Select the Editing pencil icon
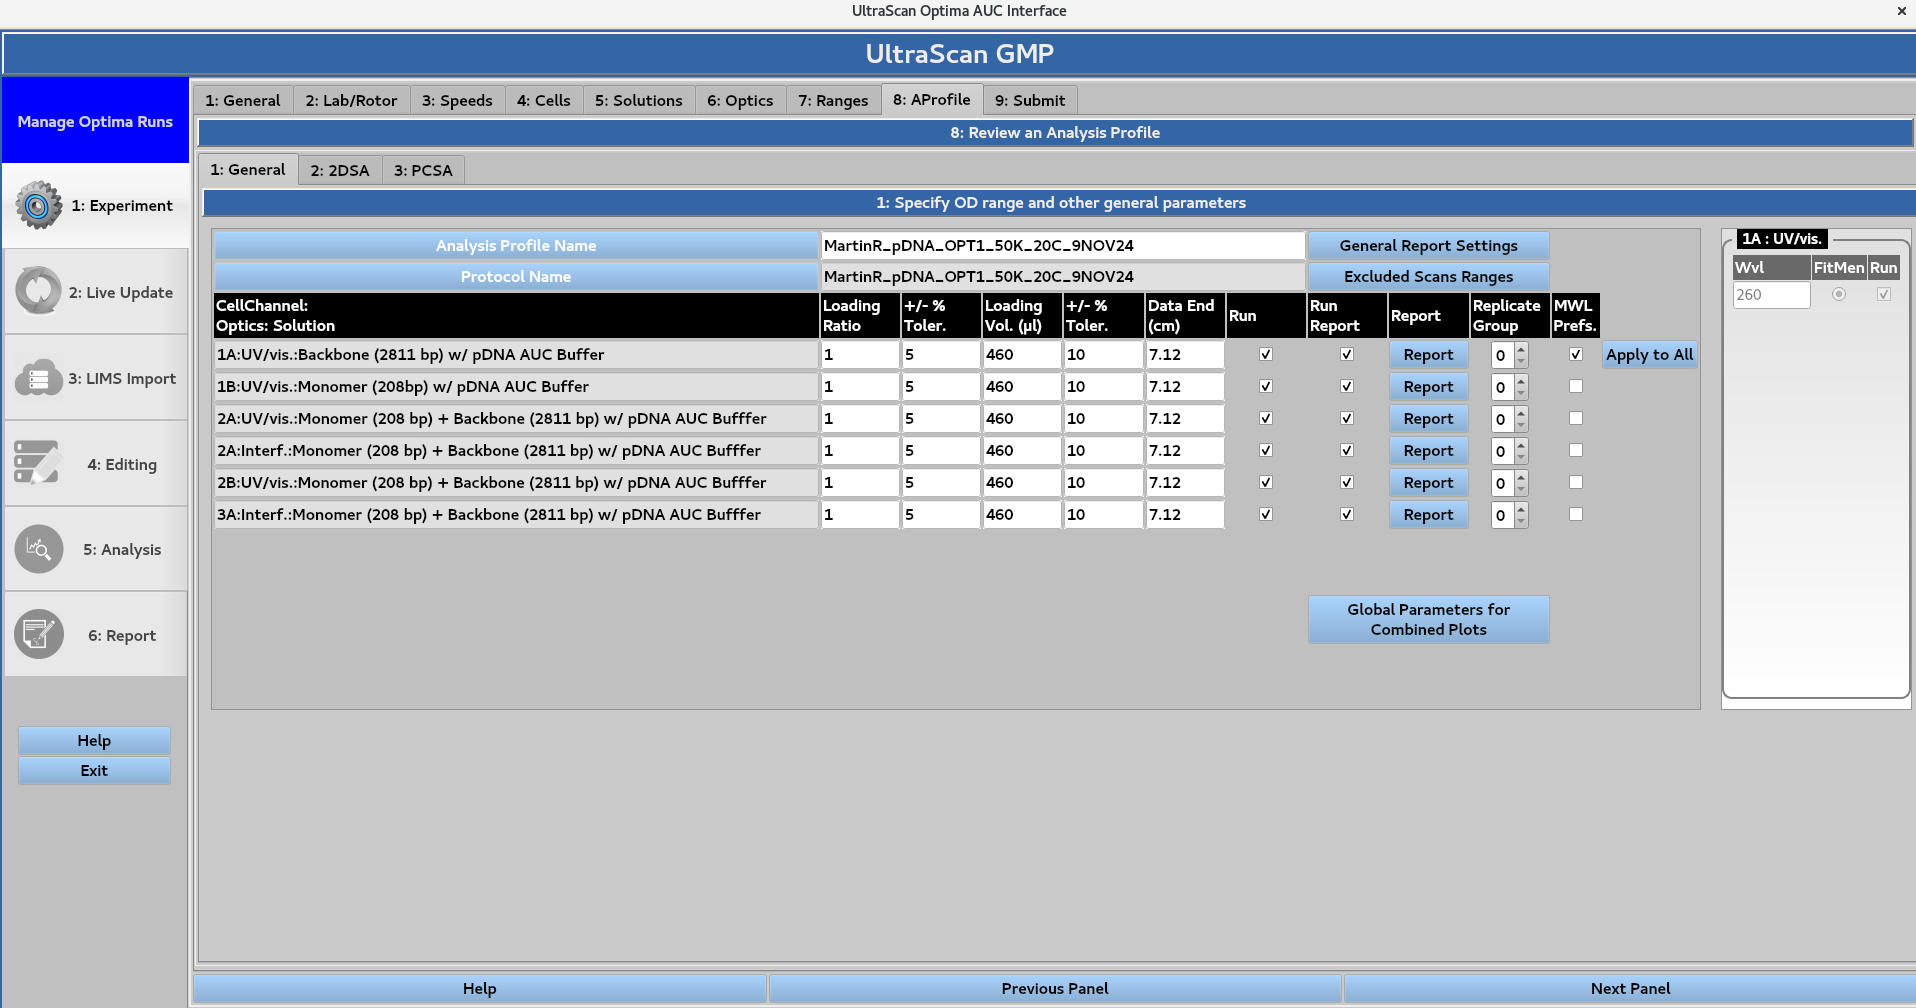1916x1008 pixels. [38, 464]
